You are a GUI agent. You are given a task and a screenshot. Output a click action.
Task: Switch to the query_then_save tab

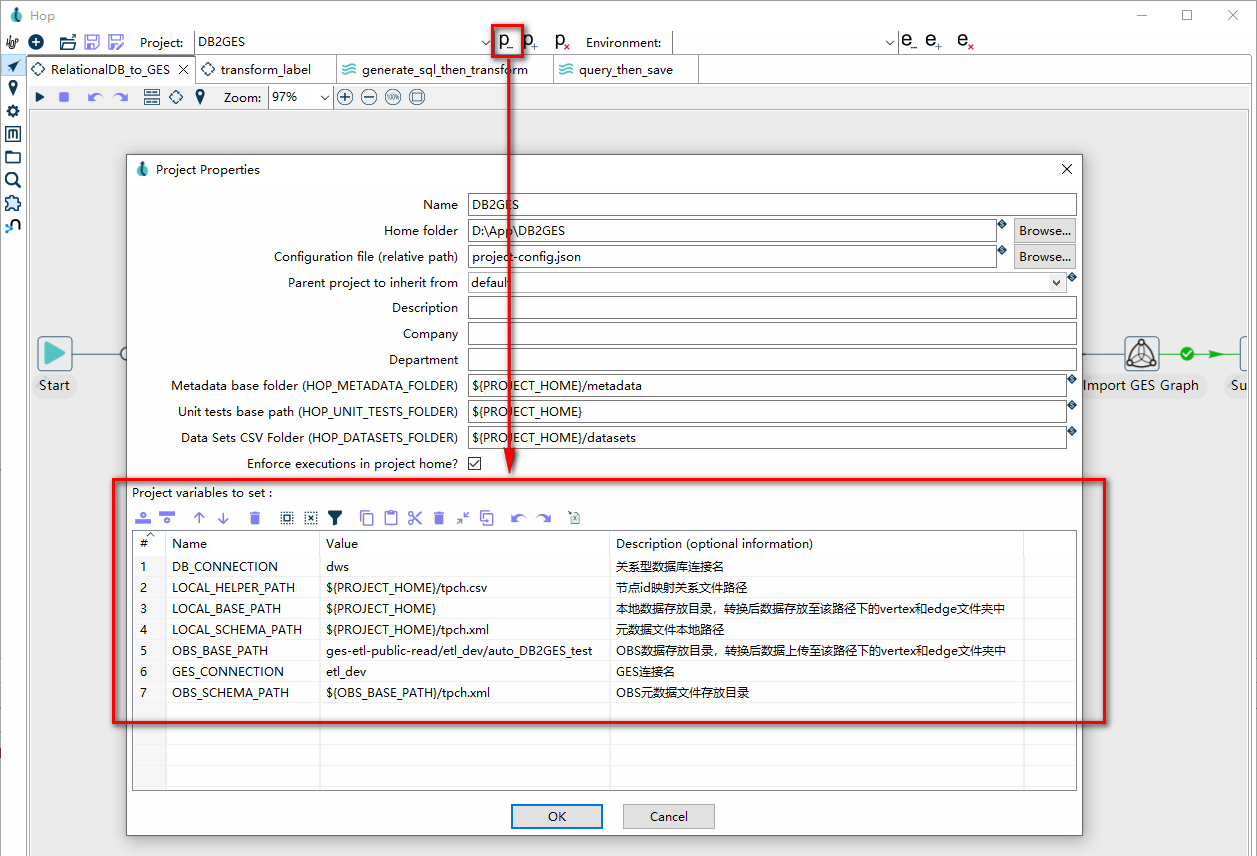coord(625,70)
